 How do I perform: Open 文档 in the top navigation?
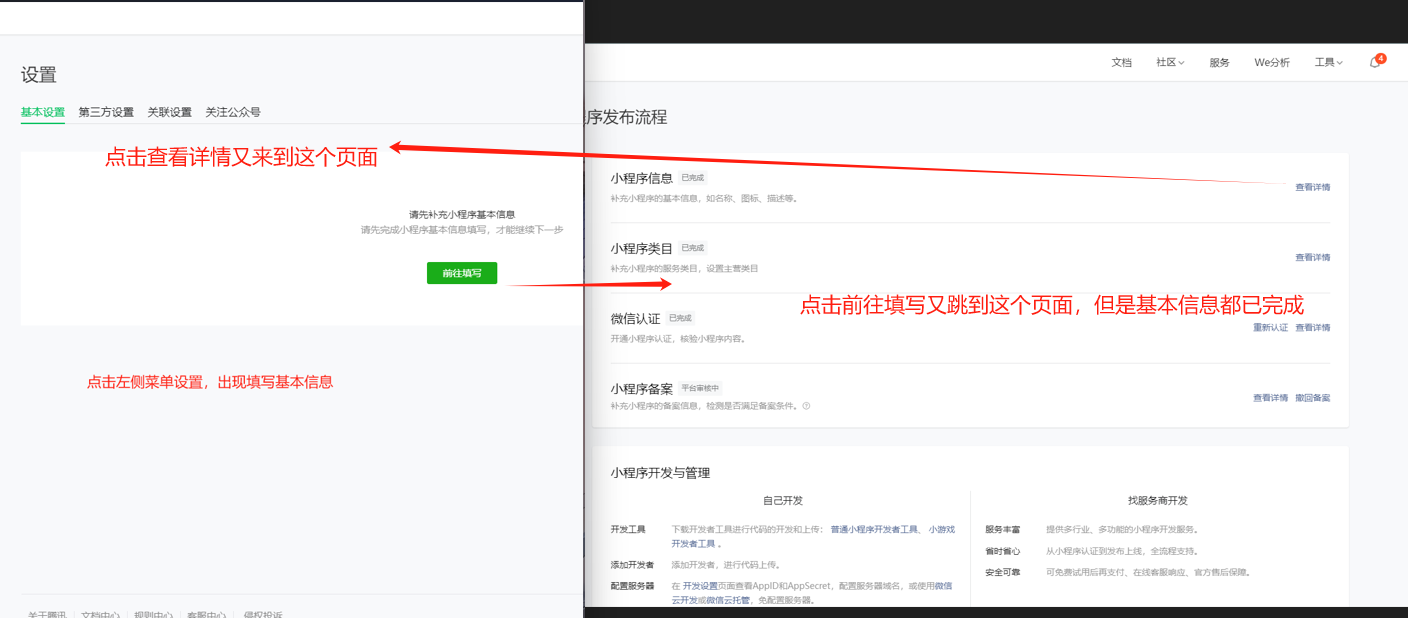click(x=1121, y=62)
